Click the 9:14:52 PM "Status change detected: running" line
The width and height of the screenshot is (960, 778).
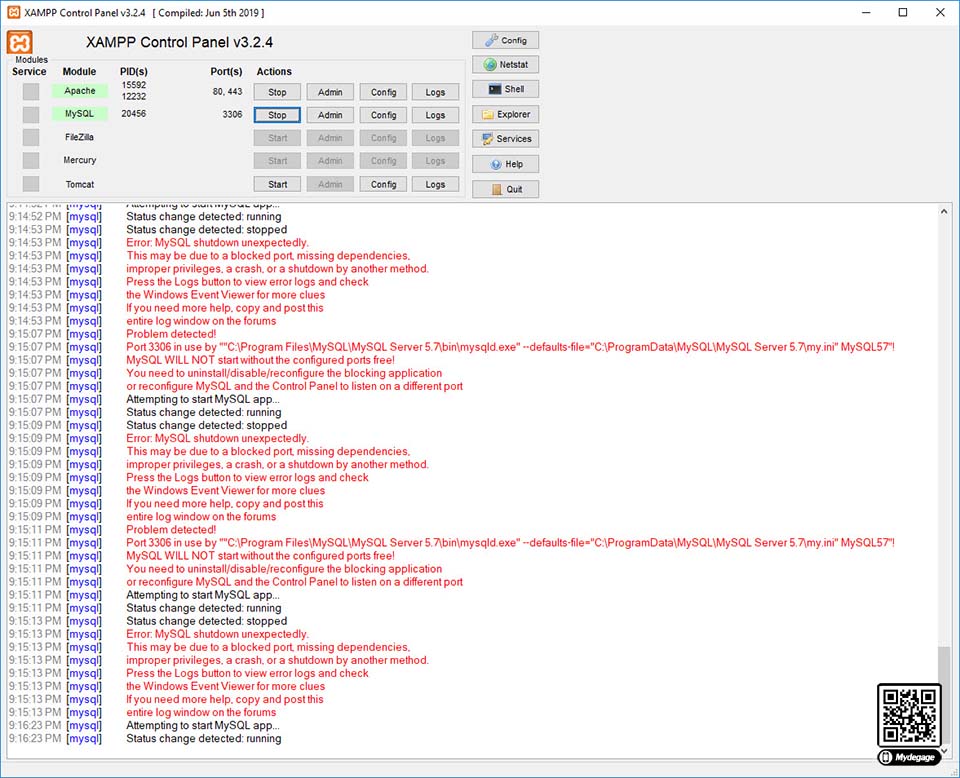coord(203,217)
